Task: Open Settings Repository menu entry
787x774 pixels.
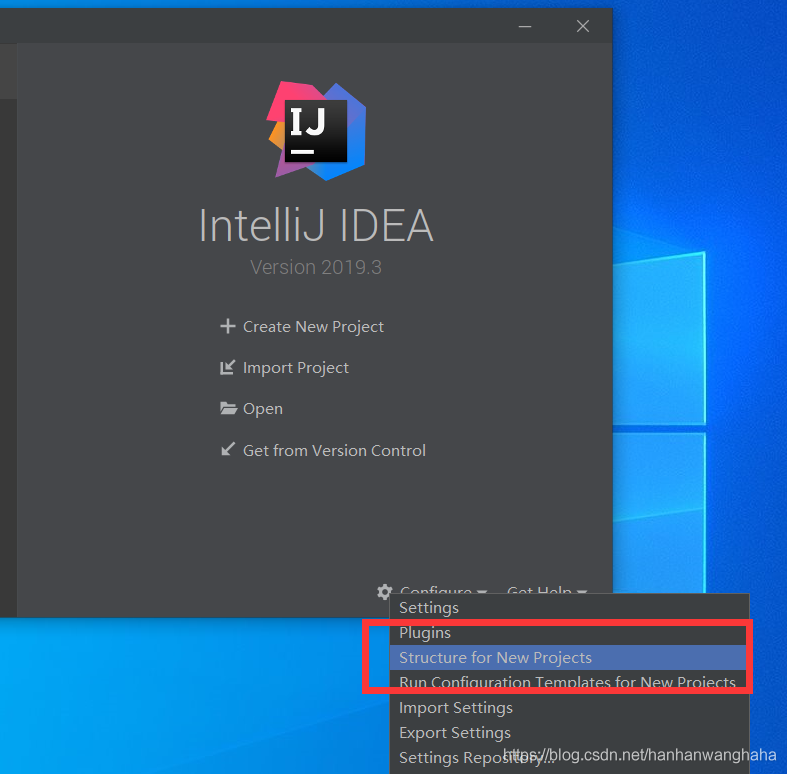Action: (569, 757)
